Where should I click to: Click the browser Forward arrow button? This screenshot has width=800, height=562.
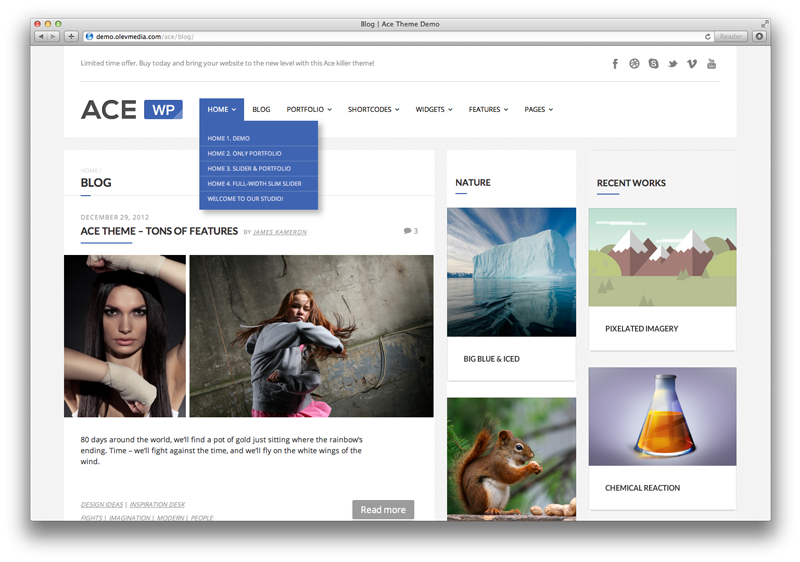tap(53, 36)
